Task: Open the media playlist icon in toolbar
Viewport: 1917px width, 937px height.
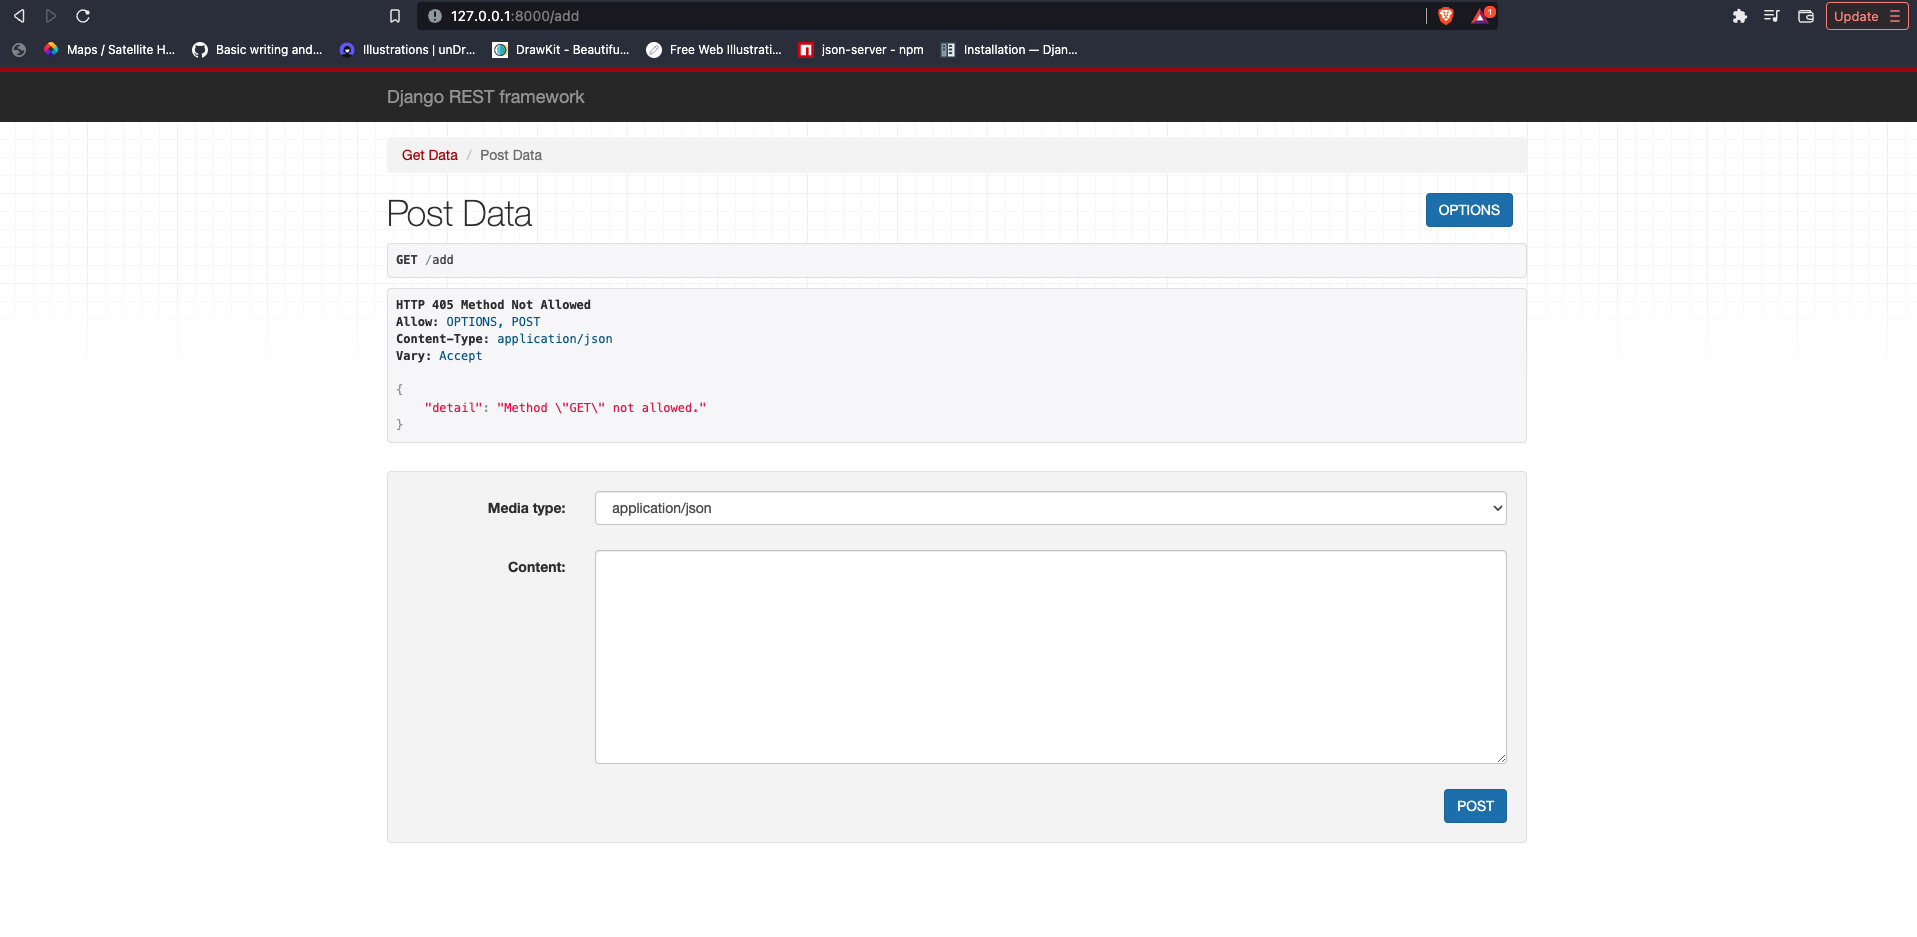Action: point(1772,16)
